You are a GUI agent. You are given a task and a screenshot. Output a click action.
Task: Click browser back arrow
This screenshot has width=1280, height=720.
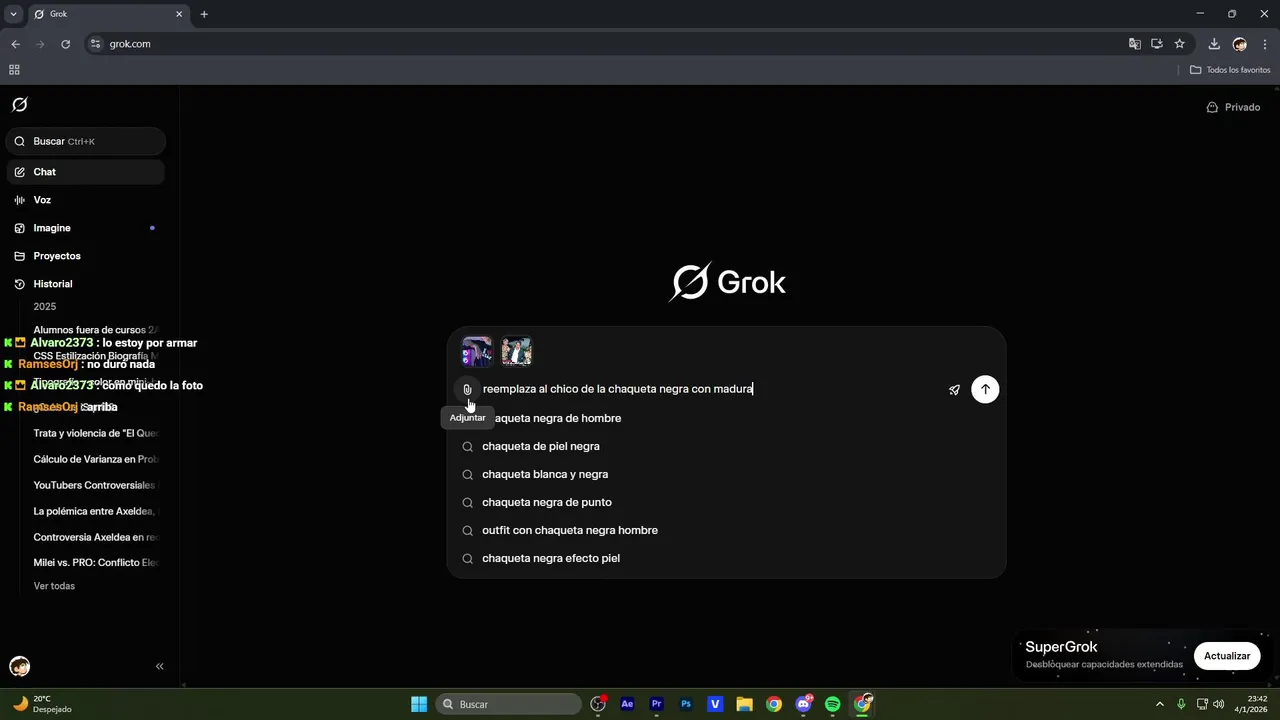pos(15,44)
